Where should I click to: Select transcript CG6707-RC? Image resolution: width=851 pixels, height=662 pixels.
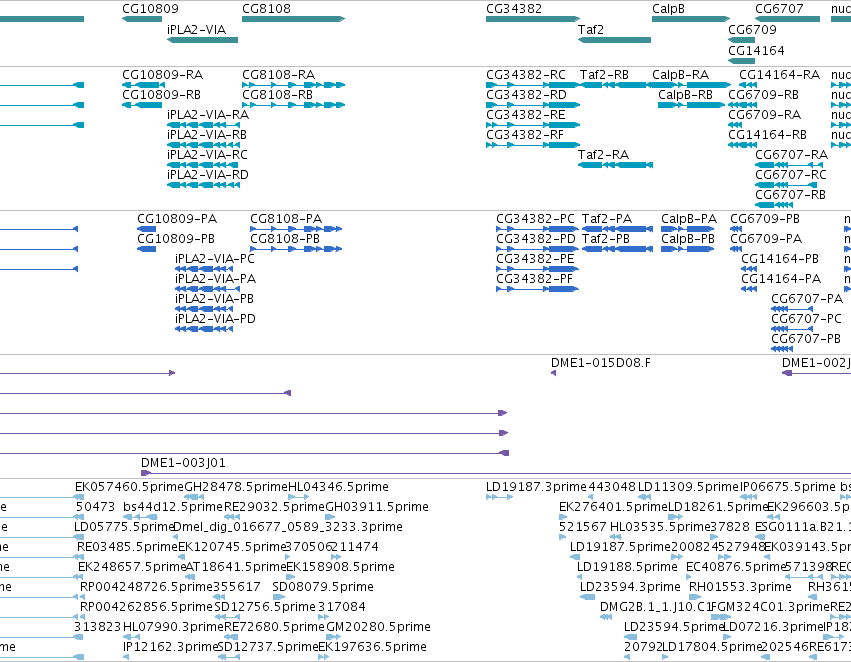pos(785,185)
